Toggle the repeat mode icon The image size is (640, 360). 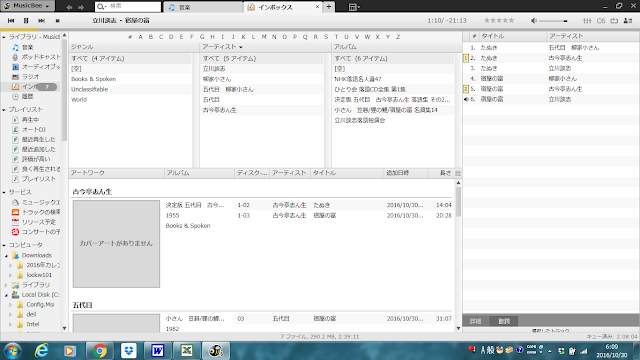click(614, 20)
